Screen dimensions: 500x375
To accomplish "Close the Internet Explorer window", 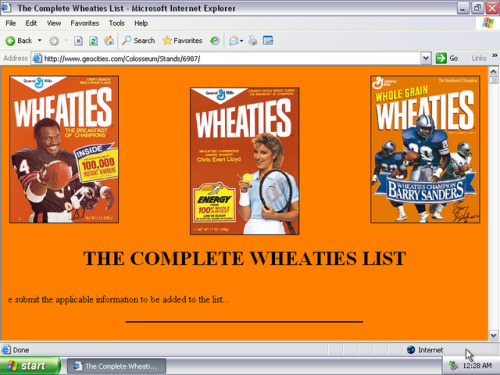I will click(492, 8).
